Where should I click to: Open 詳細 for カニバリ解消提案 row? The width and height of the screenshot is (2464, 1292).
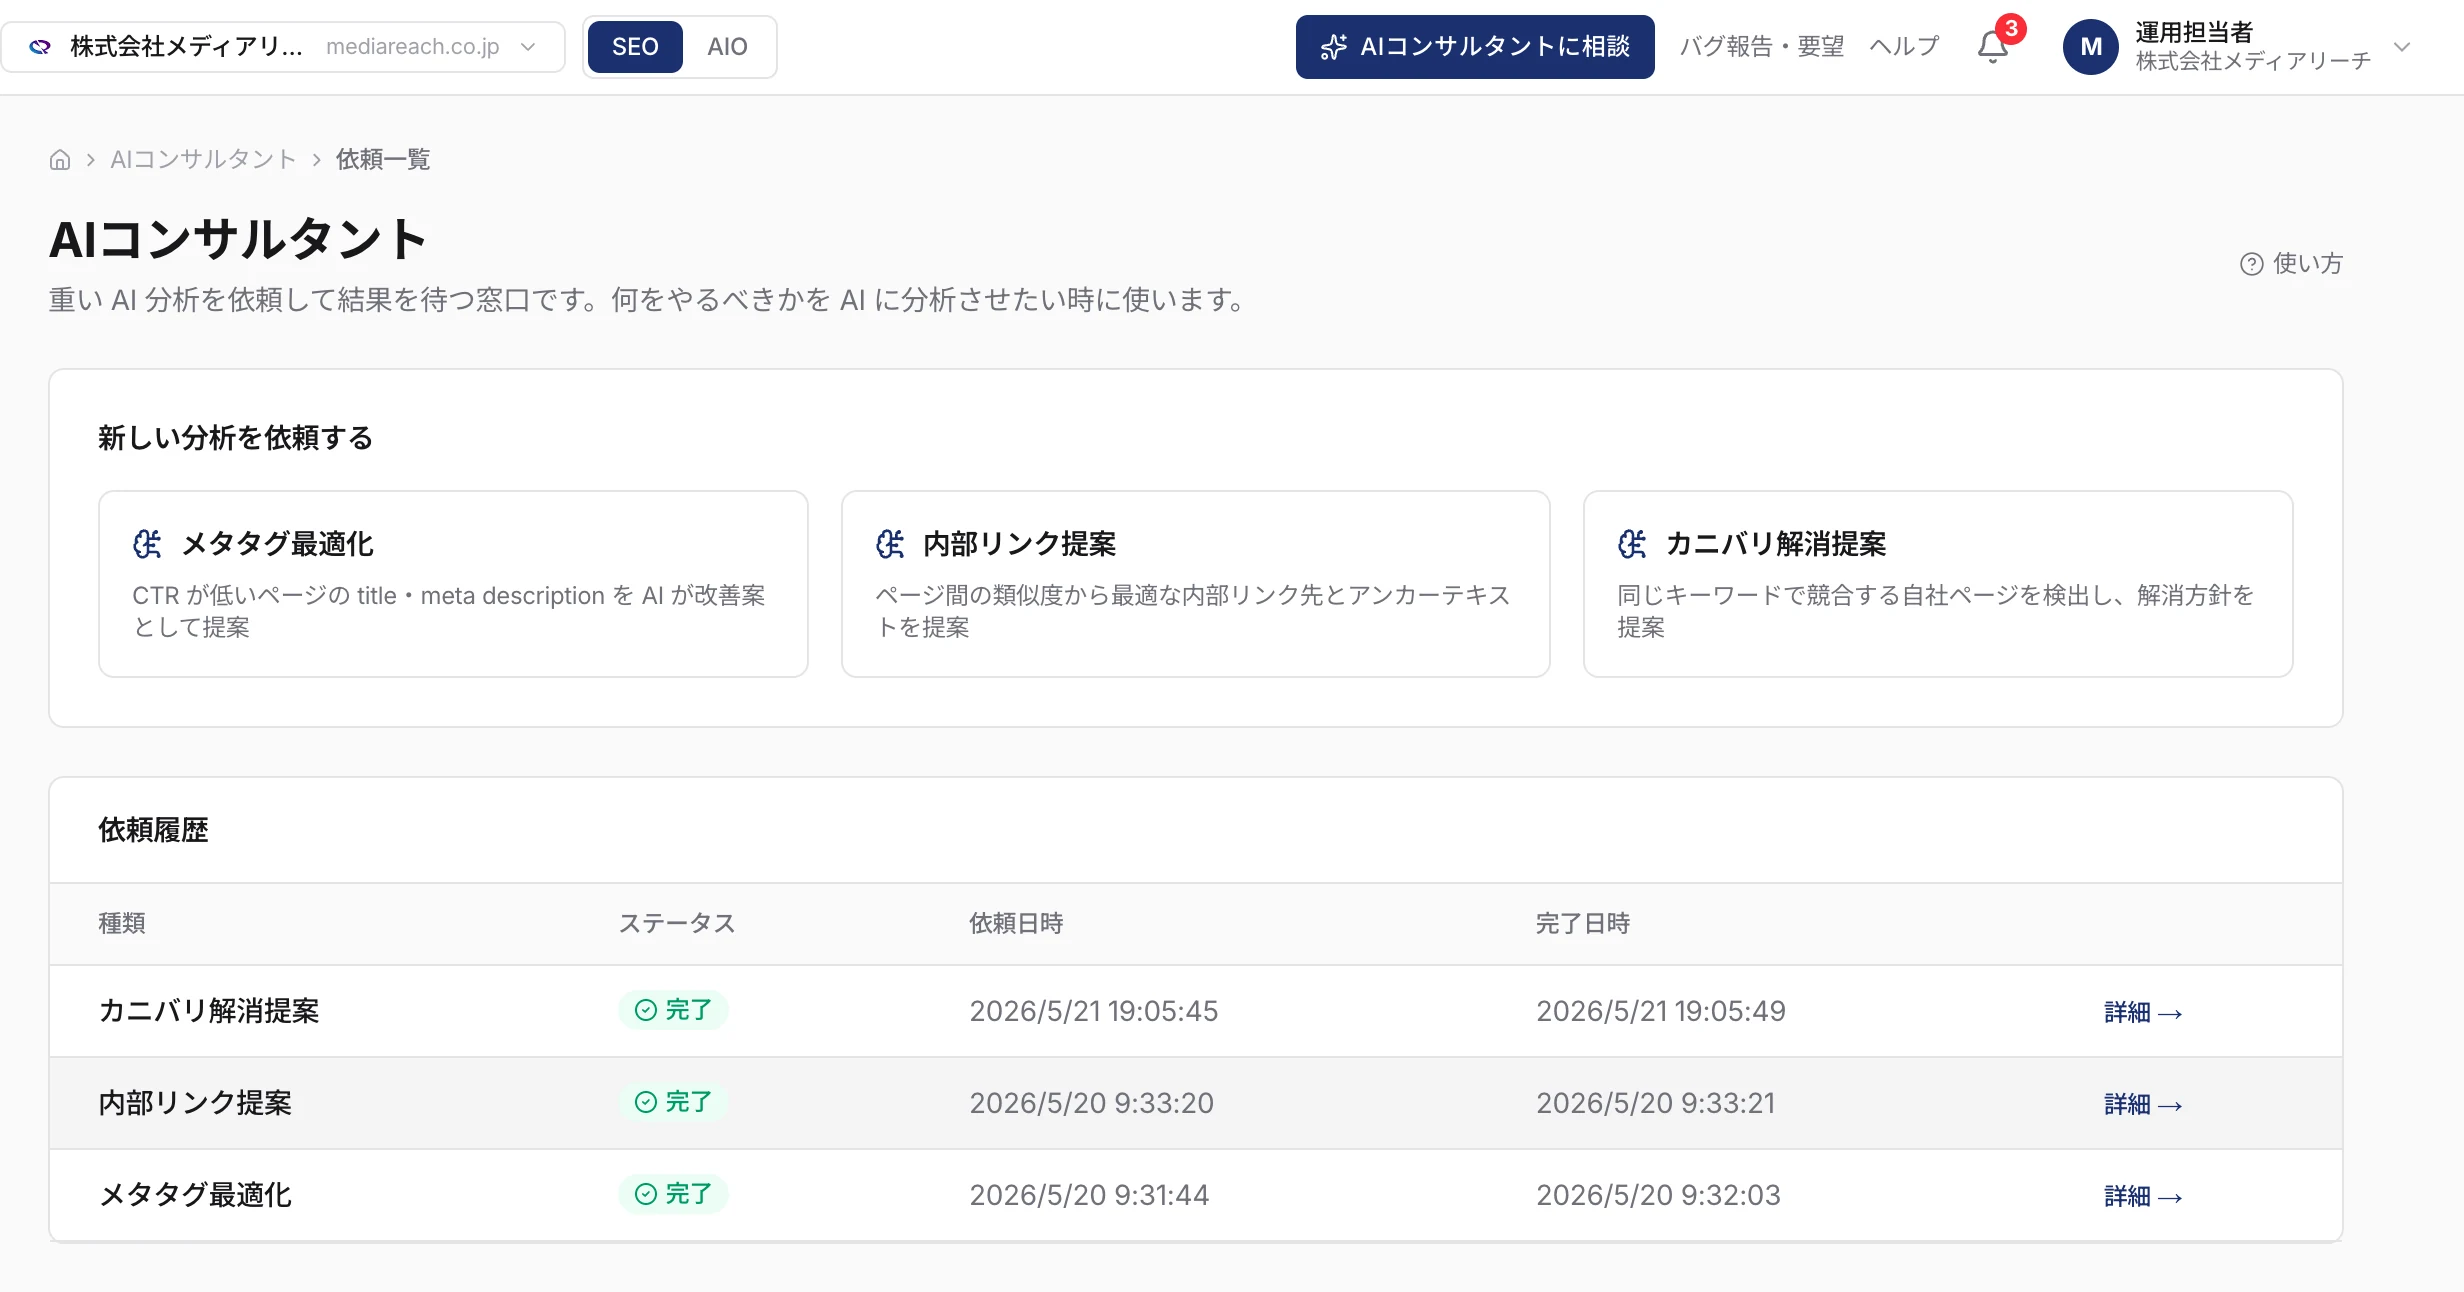click(x=2143, y=1013)
